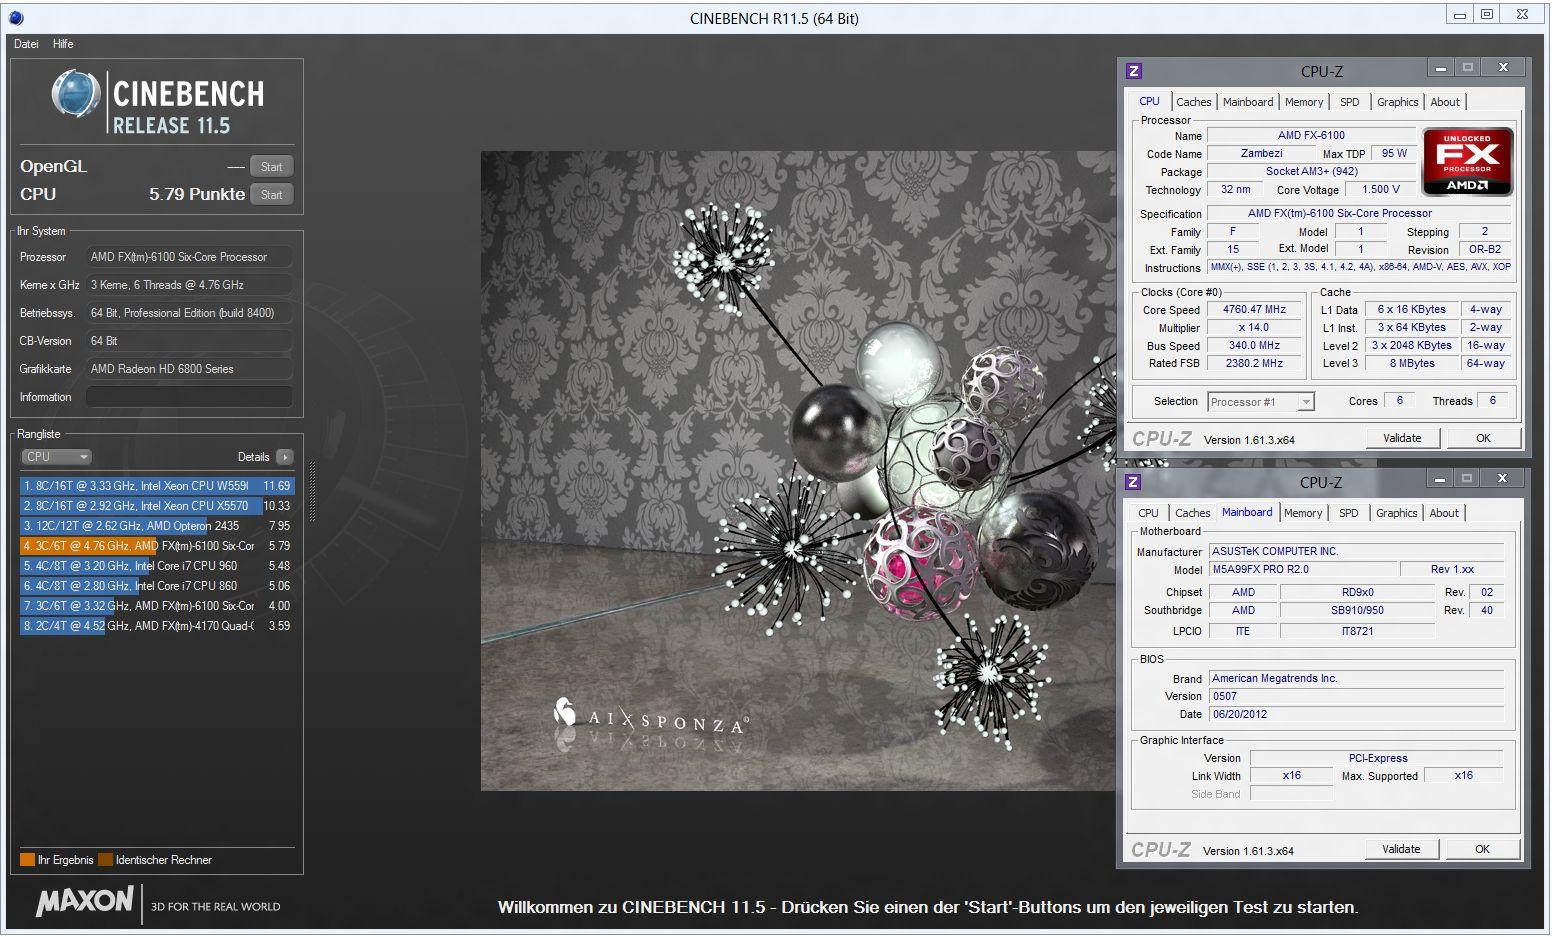Select ranking row Intel Core i7 CPU 960

(x=157, y=566)
